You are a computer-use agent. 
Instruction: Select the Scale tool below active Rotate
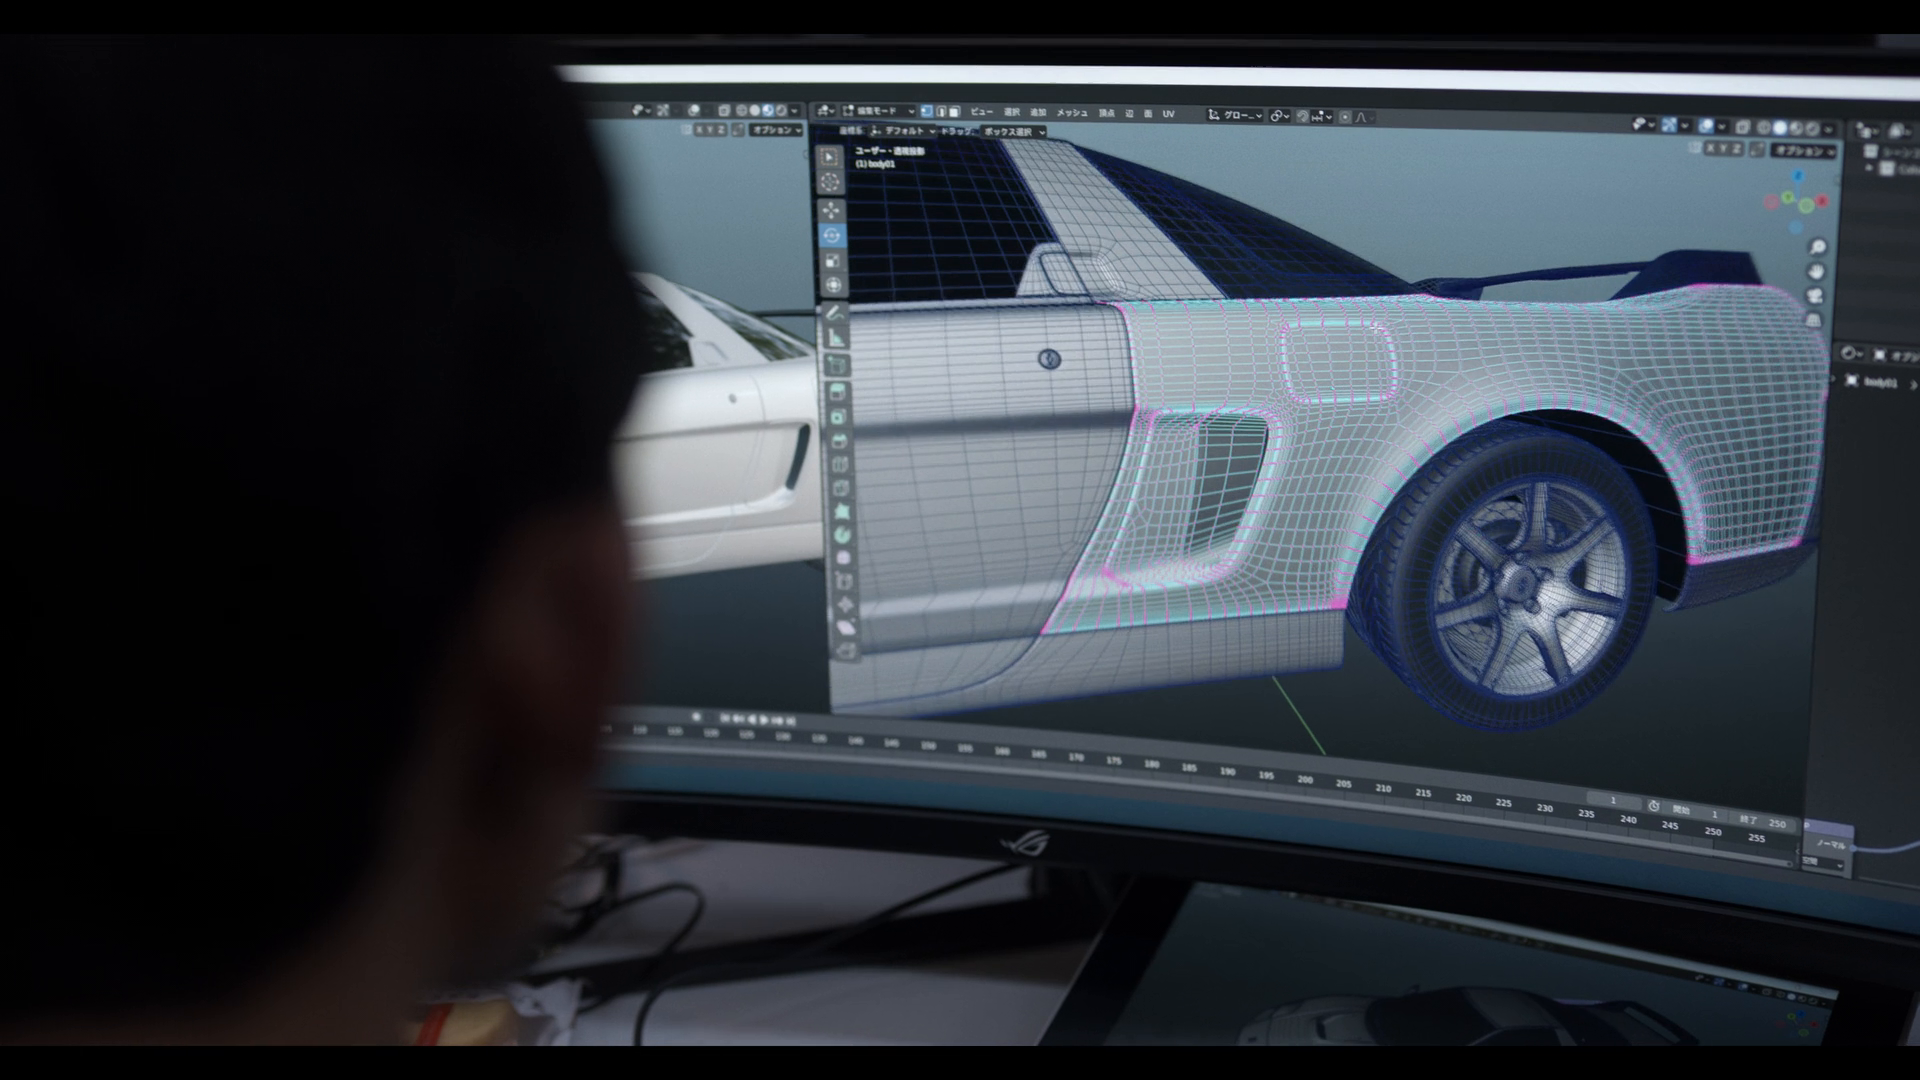tap(832, 260)
